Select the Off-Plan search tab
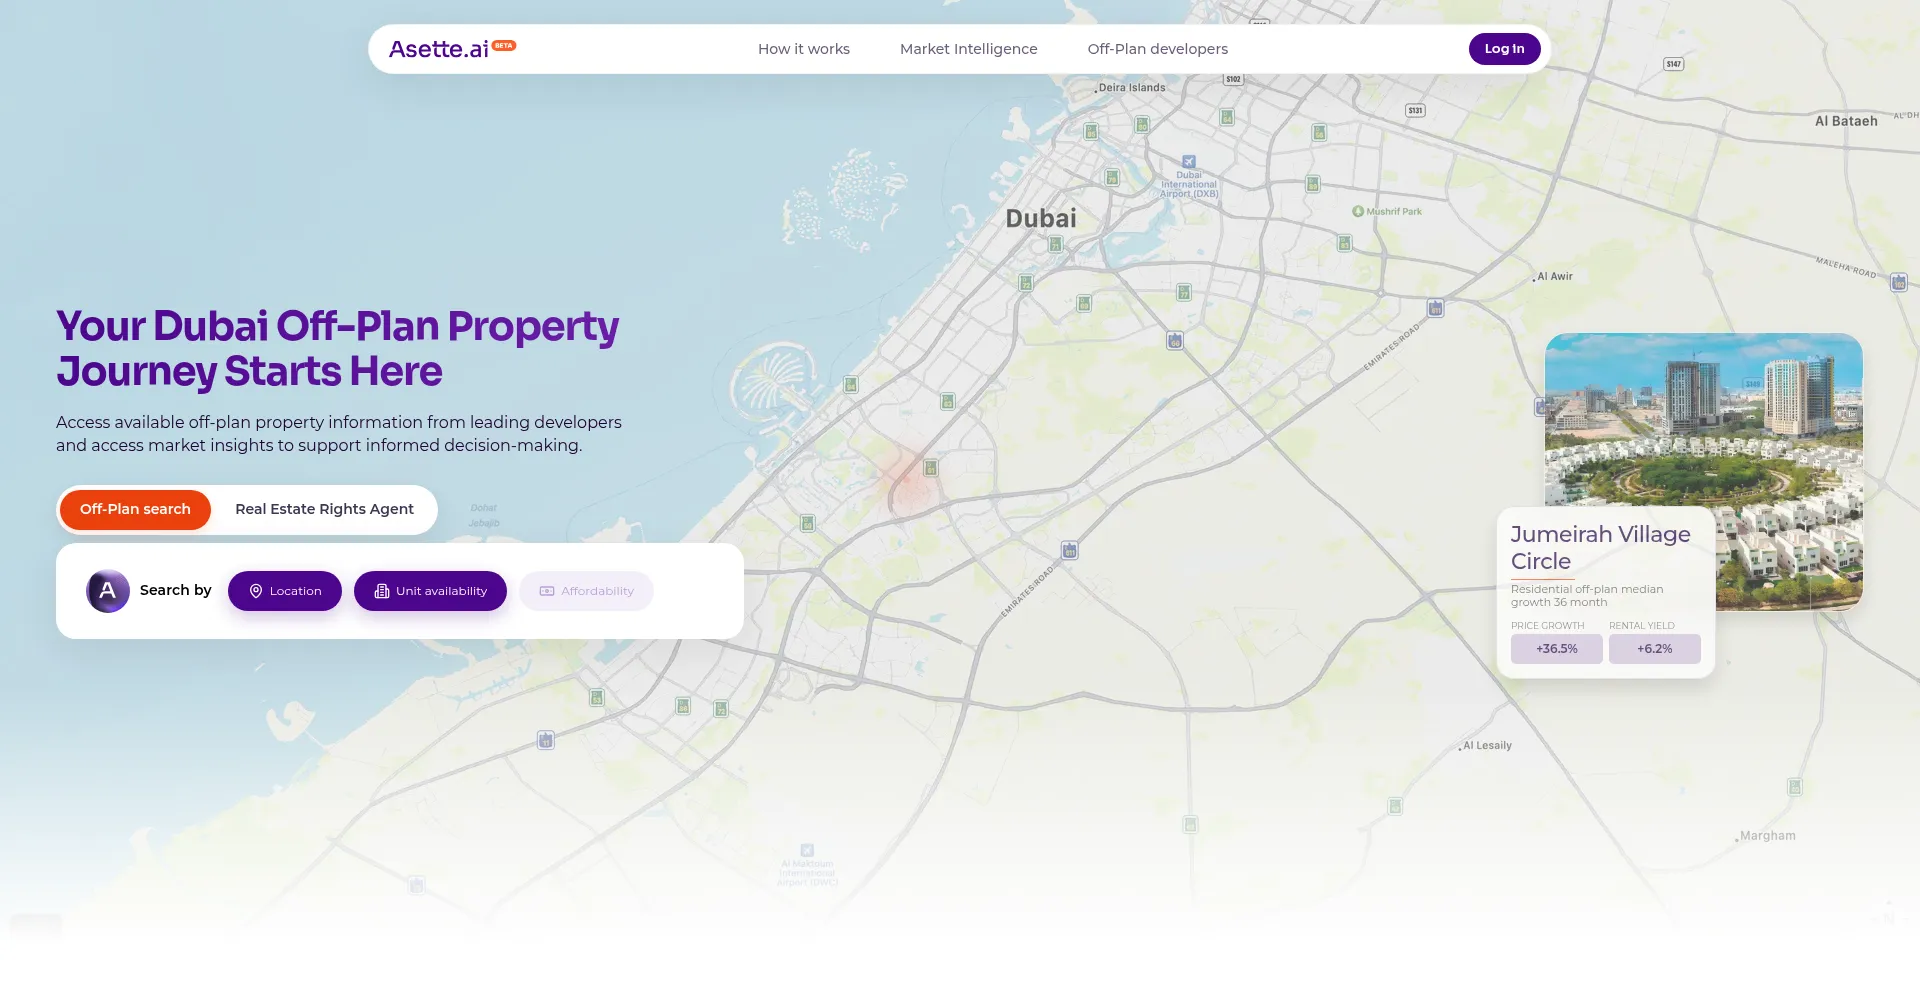Viewport: 1920px width, 993px height. pyautogui.click(x=135, y=510)
